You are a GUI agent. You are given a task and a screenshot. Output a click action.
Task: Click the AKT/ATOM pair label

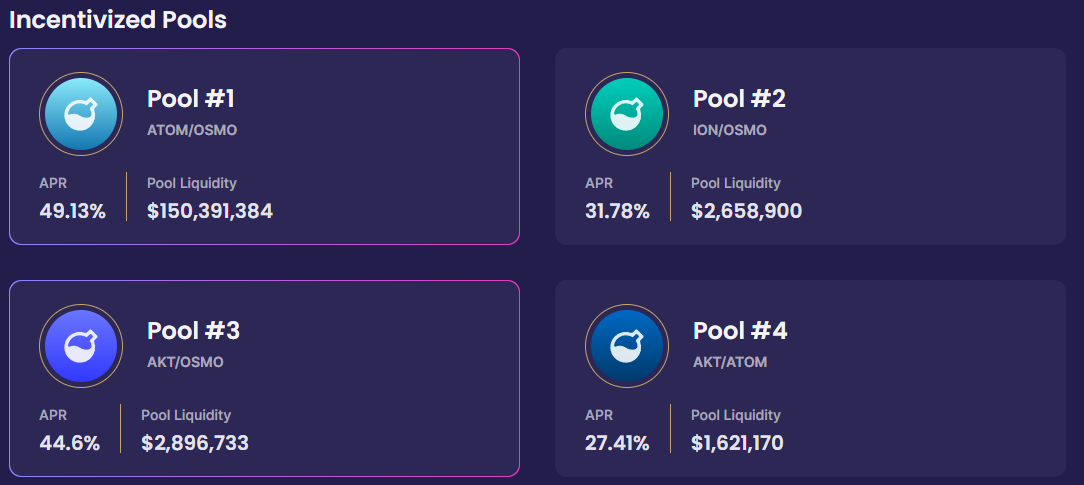click(x=730, y=362)
